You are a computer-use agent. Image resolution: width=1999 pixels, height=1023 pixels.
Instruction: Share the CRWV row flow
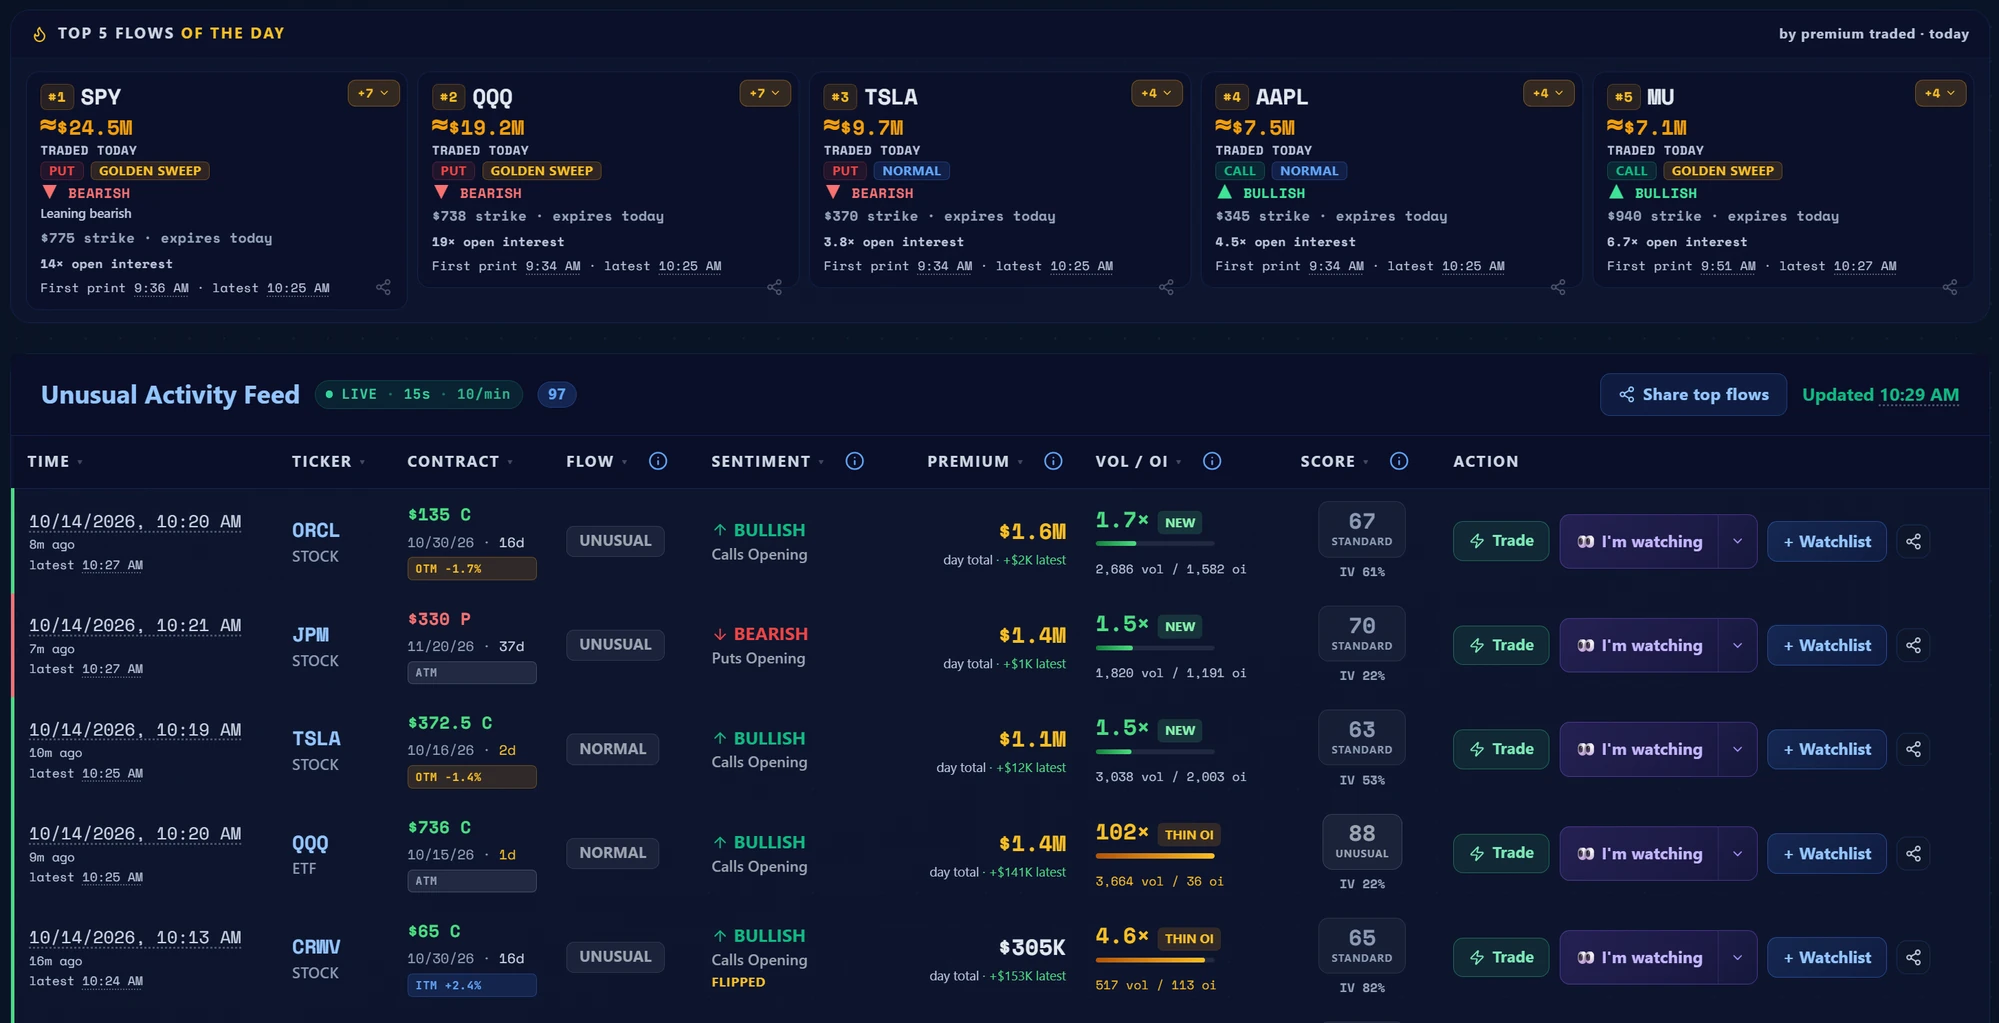(1913, 957)
